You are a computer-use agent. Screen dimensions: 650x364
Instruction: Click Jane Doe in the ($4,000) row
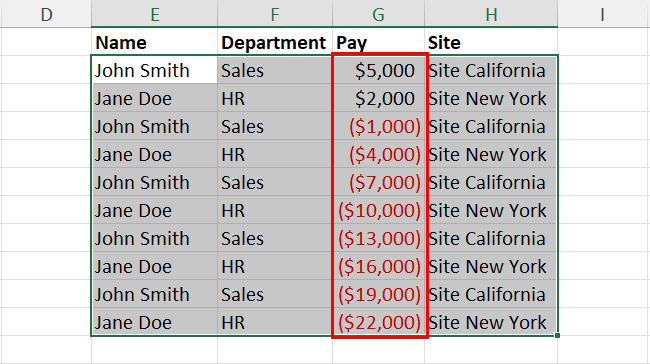point(154,154)
